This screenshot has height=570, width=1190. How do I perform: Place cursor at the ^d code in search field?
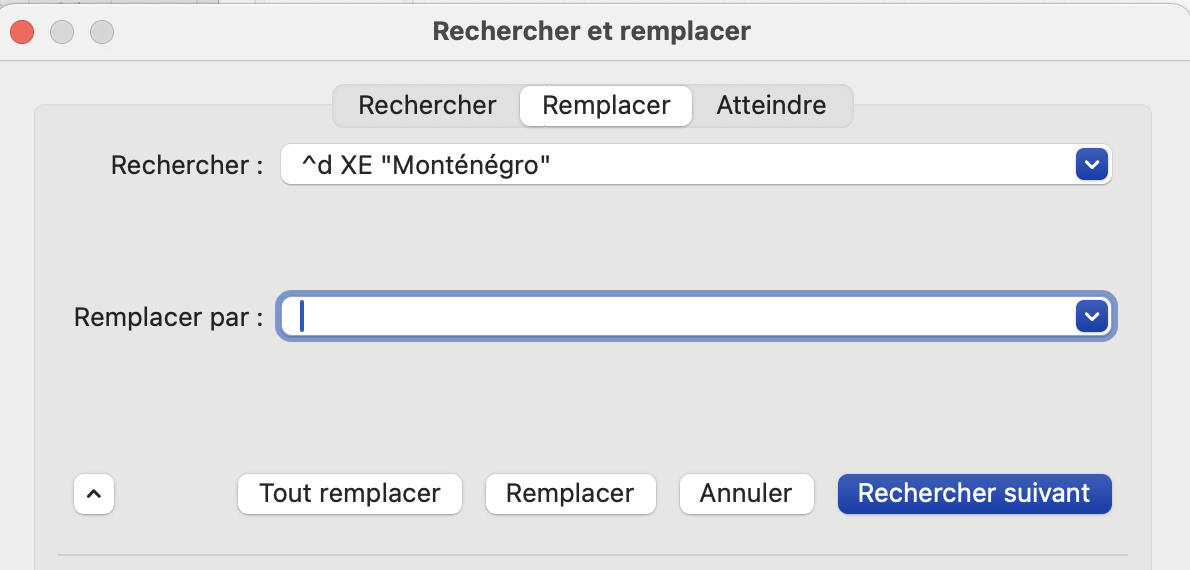(317, 165)
